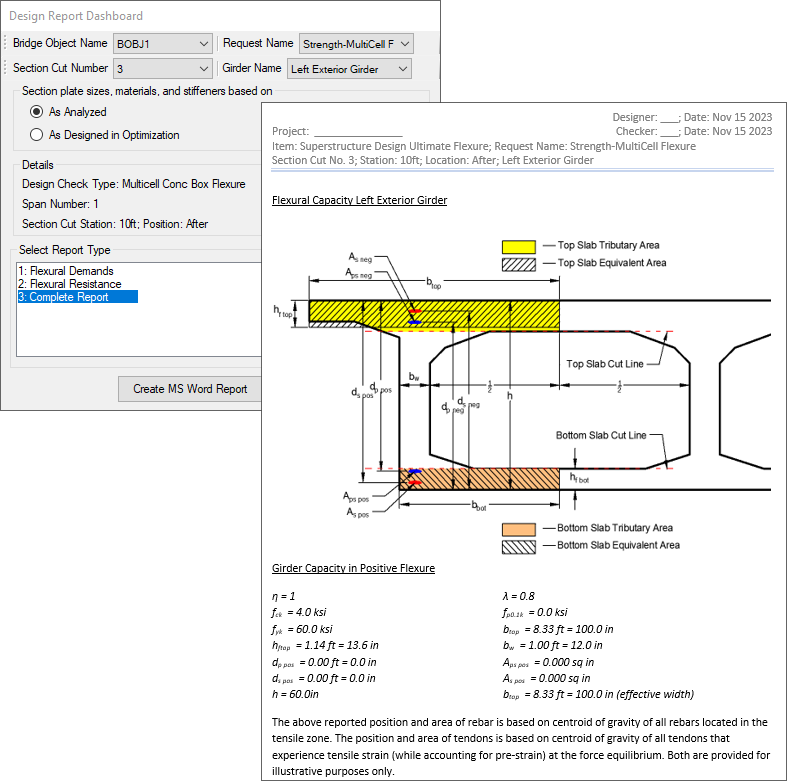Click hatched Top Slab Equivalent Area swatch
787x781 pixels.
point(519,263)
